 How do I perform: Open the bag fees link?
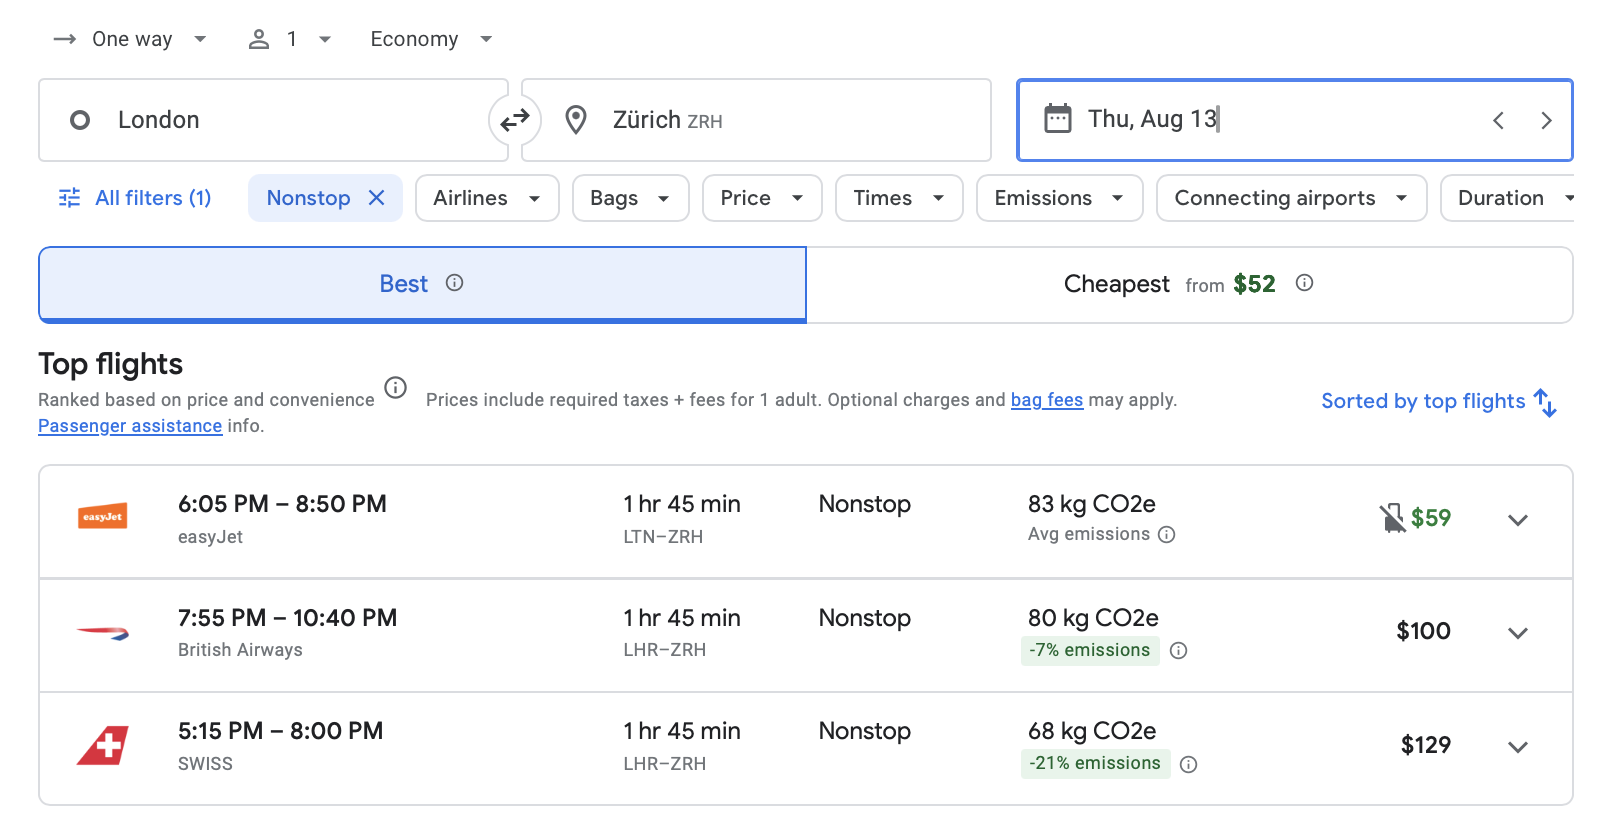click(1046, 400)
